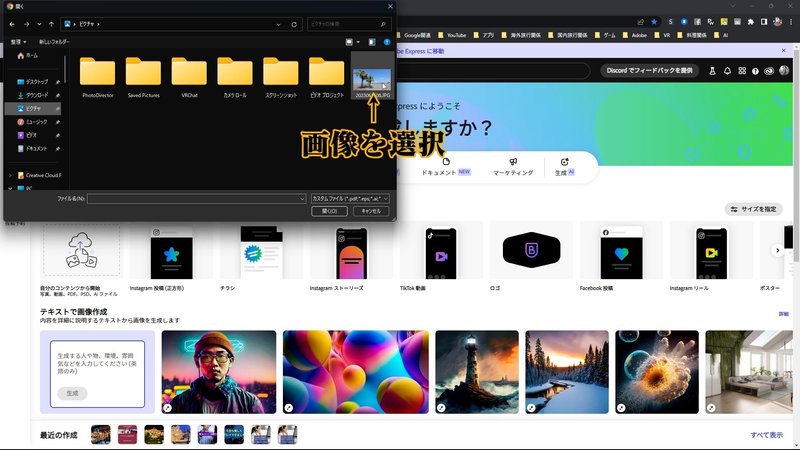Select the カメラ ロール folder
This screenshot has height=450, width=800.
235,77
